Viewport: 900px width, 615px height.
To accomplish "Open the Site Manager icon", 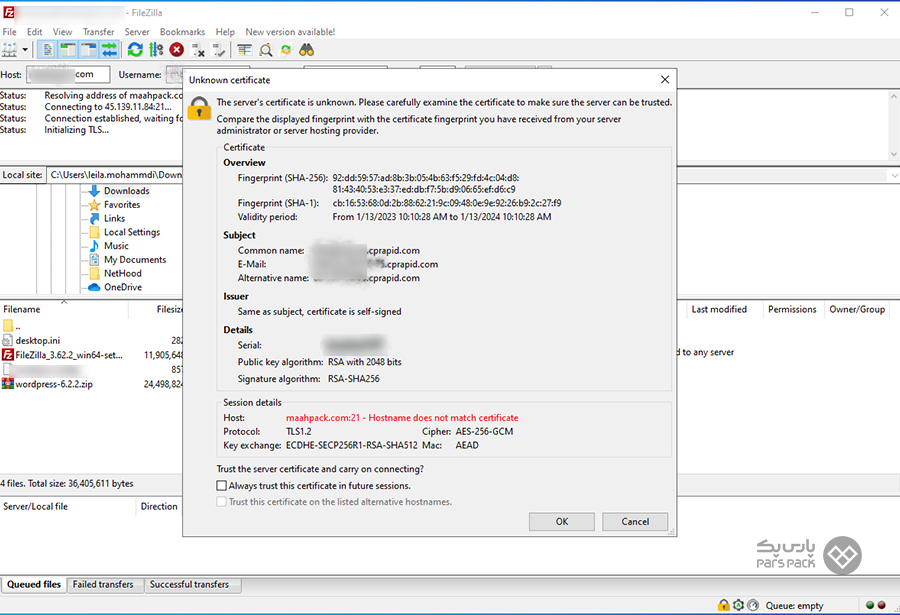I will point(9,51).
